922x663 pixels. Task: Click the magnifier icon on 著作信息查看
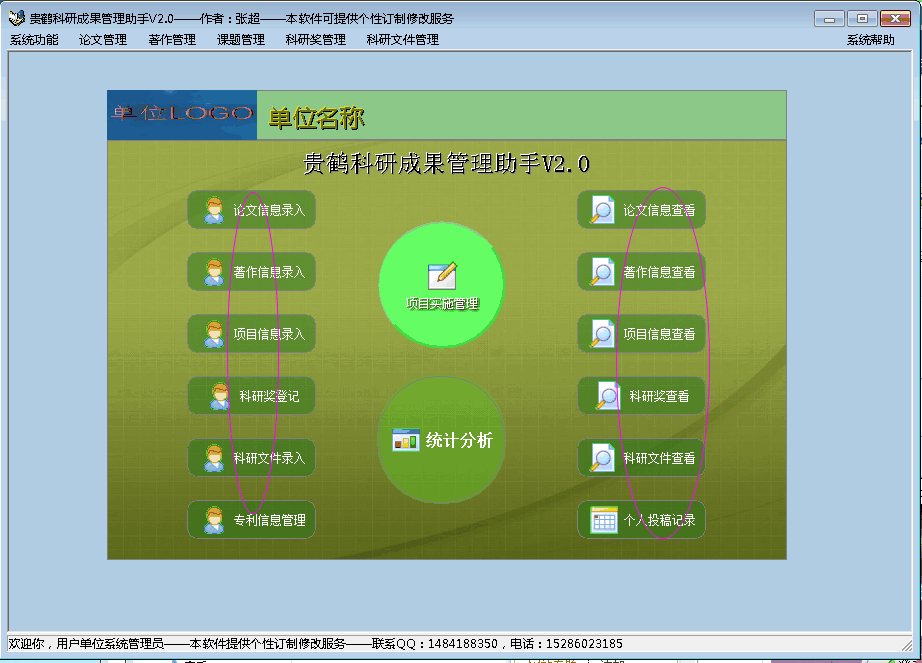602,272
